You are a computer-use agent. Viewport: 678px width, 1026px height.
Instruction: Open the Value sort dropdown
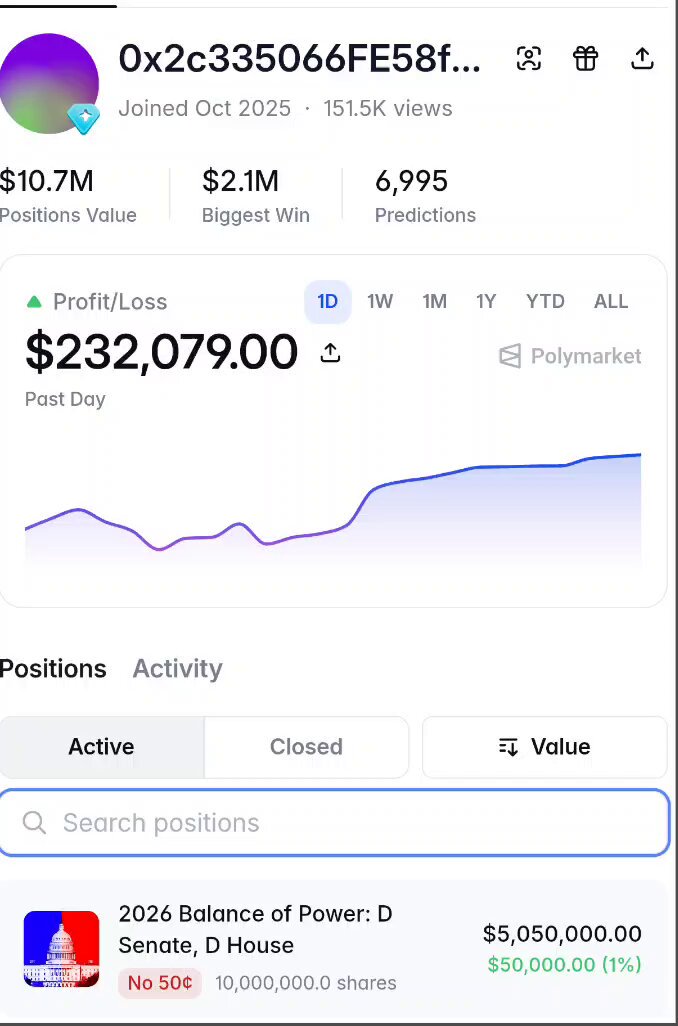[544, 747]
